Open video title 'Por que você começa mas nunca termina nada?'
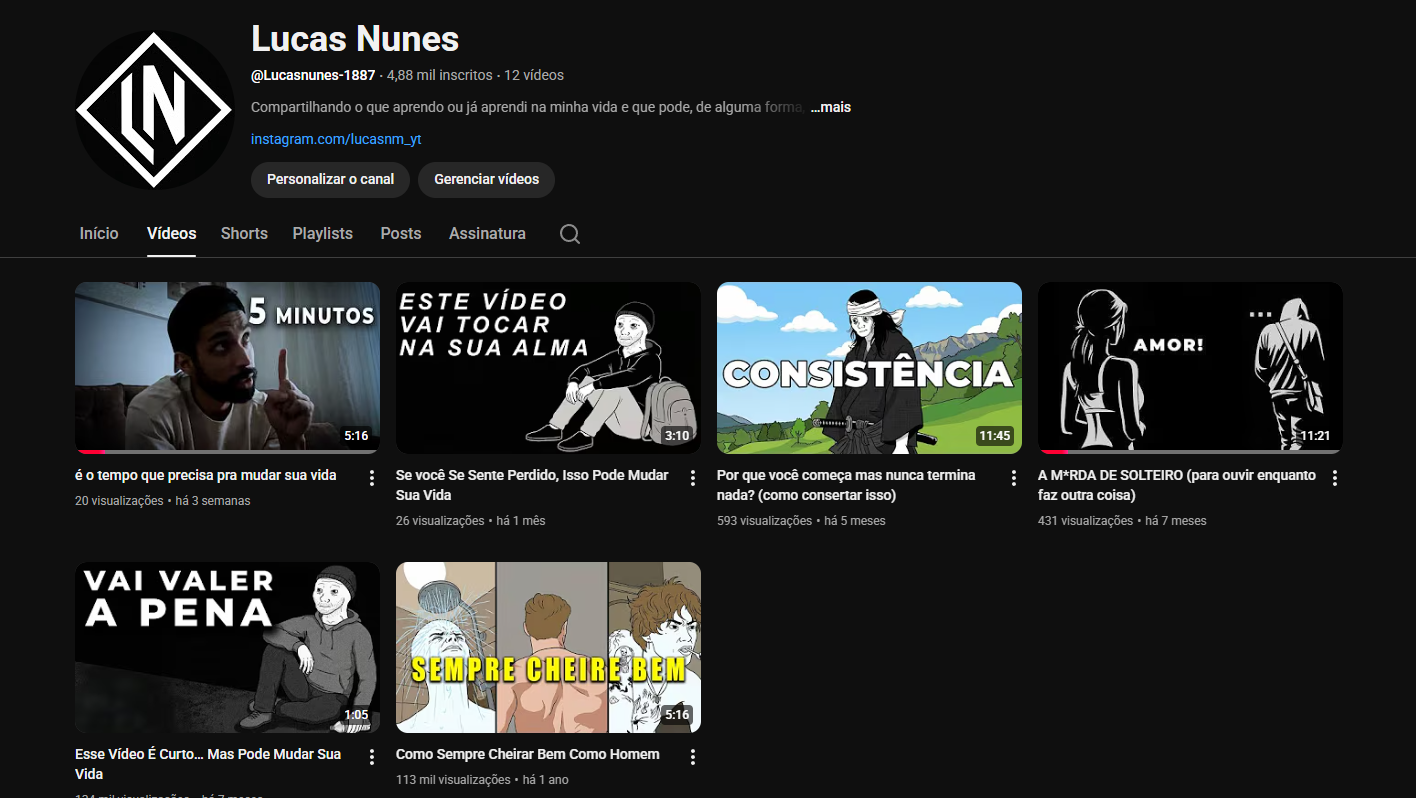The image size is (1416, 798). point(846,485)
